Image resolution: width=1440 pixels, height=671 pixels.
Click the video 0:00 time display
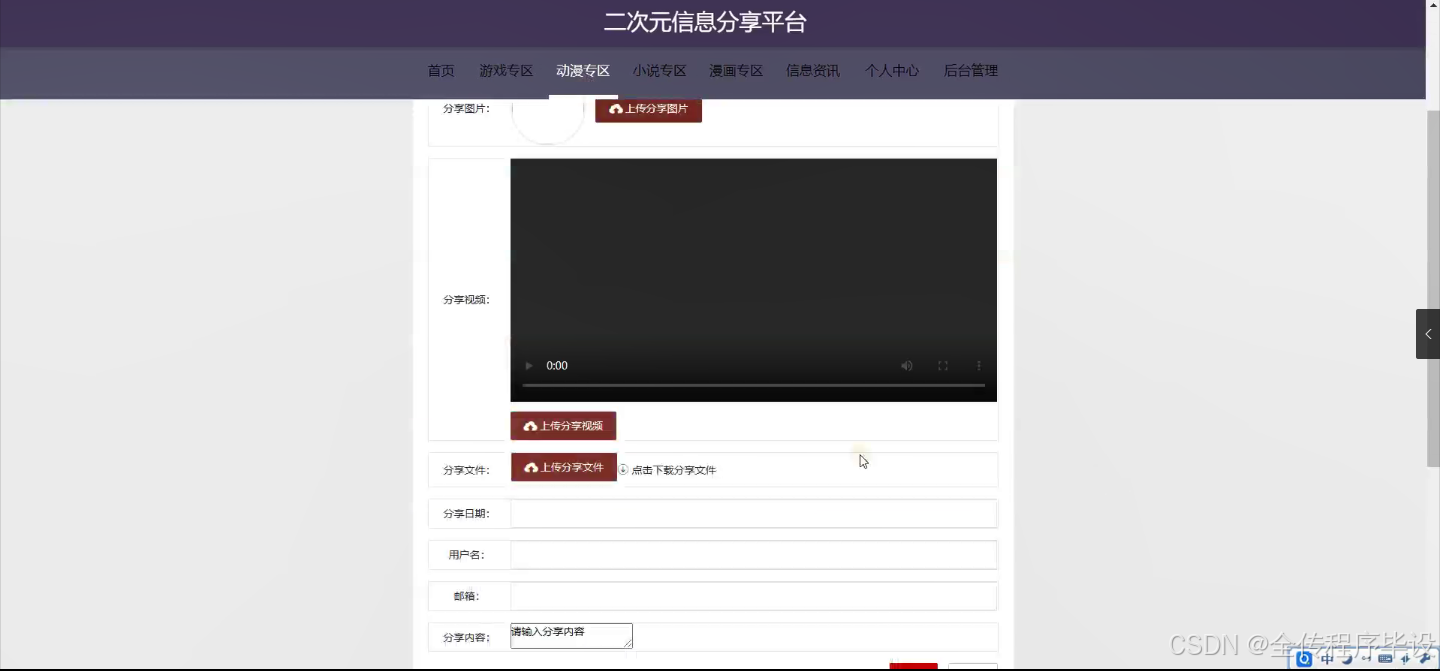click(557, 366)
